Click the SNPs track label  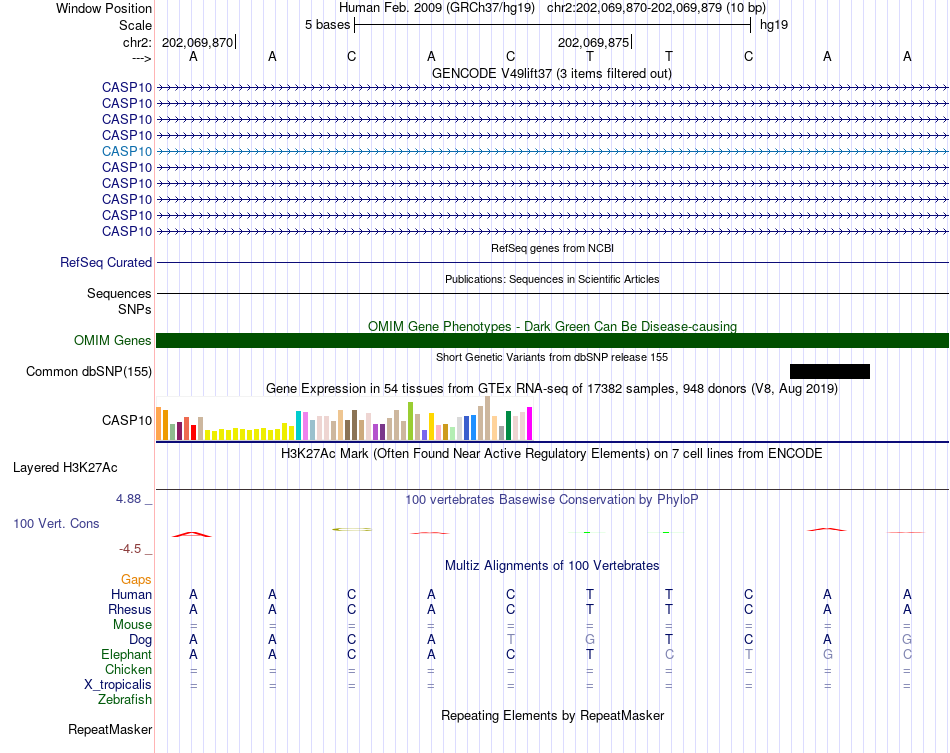(x=135, y=309)
